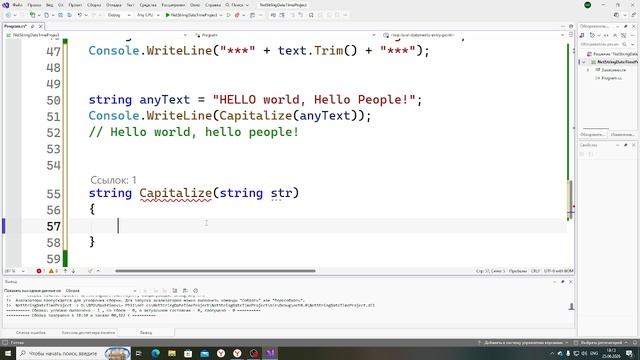Open the Debug configuration dropdown
Screen dimensions: 640x360
pyautogui.click(x=119, y=15)
